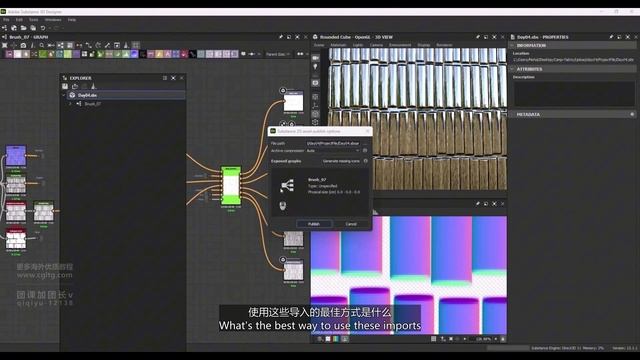
Task: Click the File path field in publish dialog
Action: point(333,143)
